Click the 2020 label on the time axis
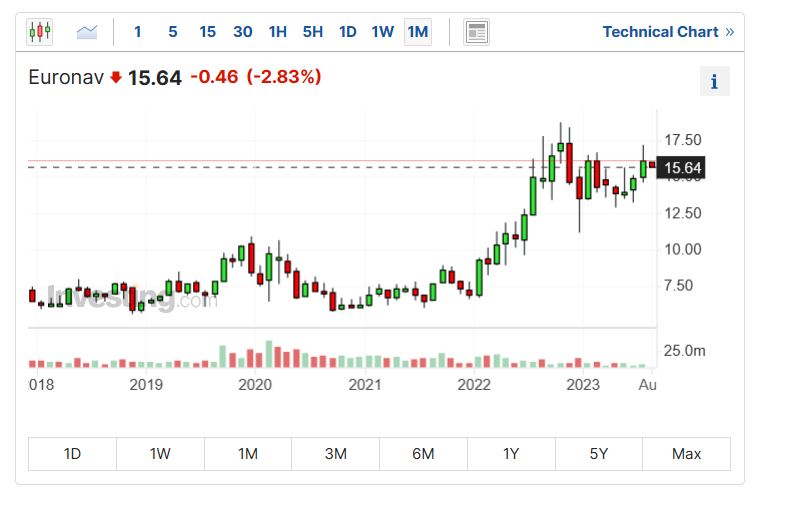The height and width of the screenshot is (514, 789). [255, 385]
